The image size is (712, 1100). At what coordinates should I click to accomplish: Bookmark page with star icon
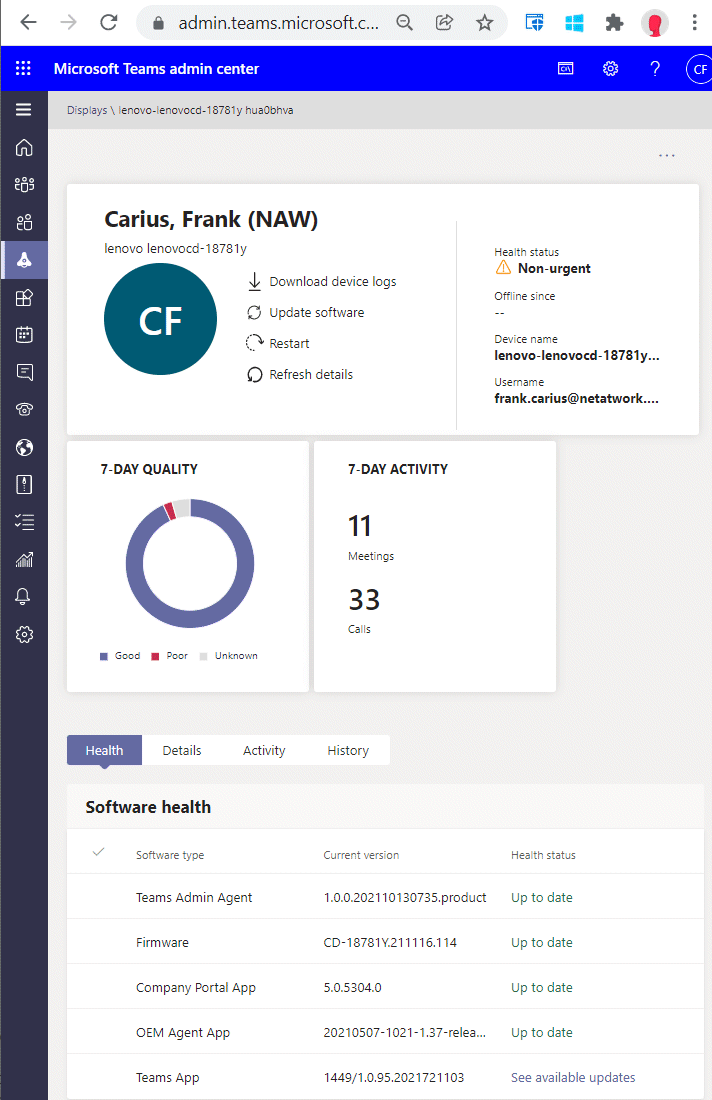pos(485,22)
